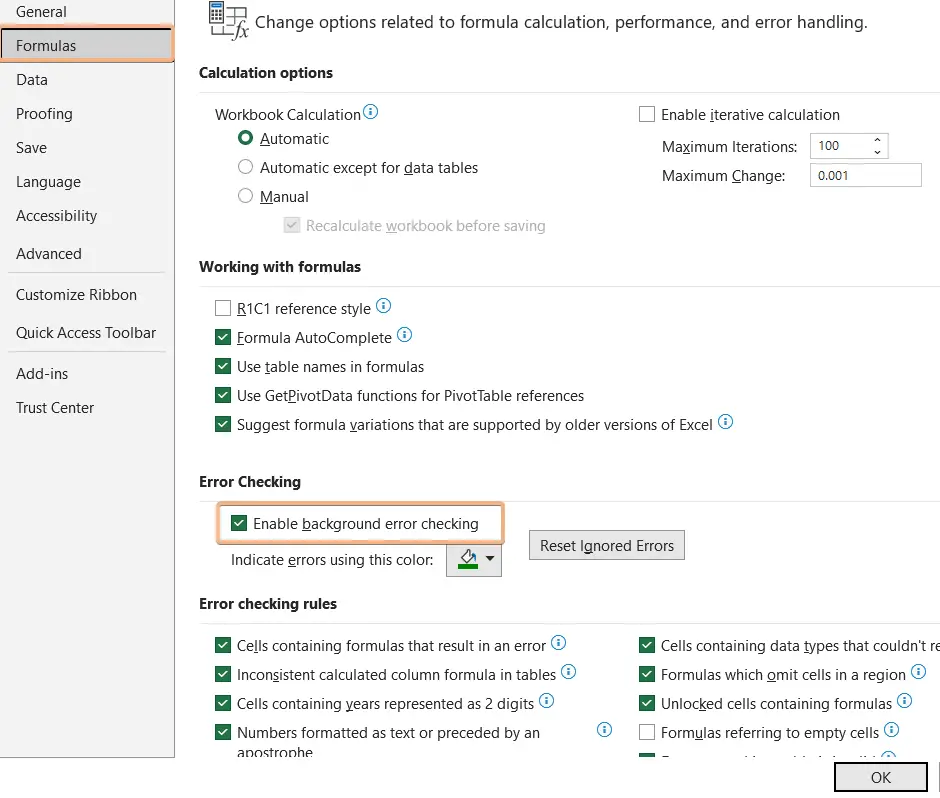This screenshot has width=940, height=798.
Task: Click info icon for Unlocked cells containing formulas
Action: pyautogui.click(x=905, y=702)
